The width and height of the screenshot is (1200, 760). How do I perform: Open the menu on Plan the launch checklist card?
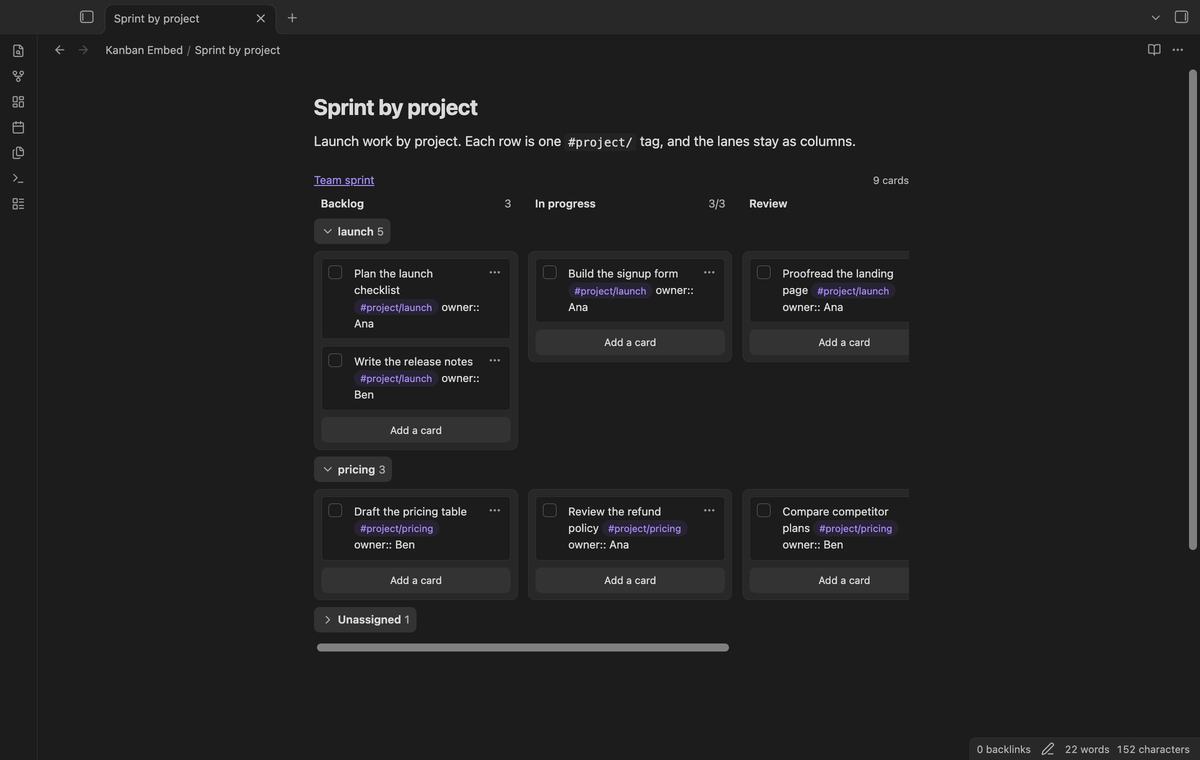pyautogui.click(x=495, y=272)
